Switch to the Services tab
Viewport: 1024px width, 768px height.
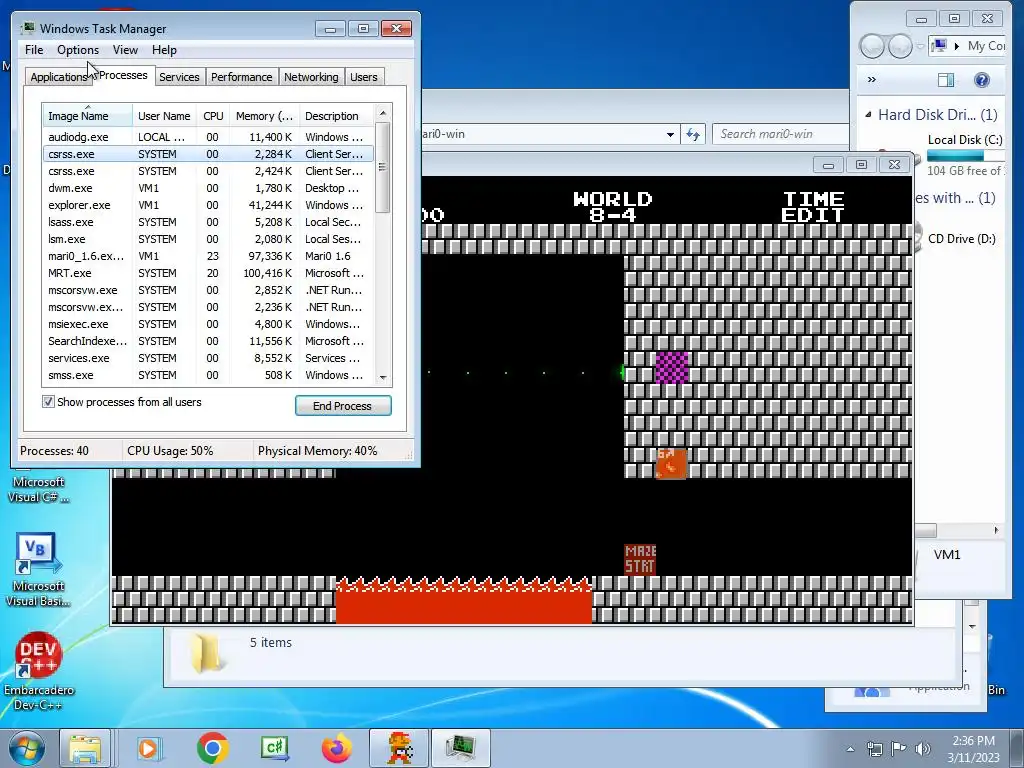(179, 77)
